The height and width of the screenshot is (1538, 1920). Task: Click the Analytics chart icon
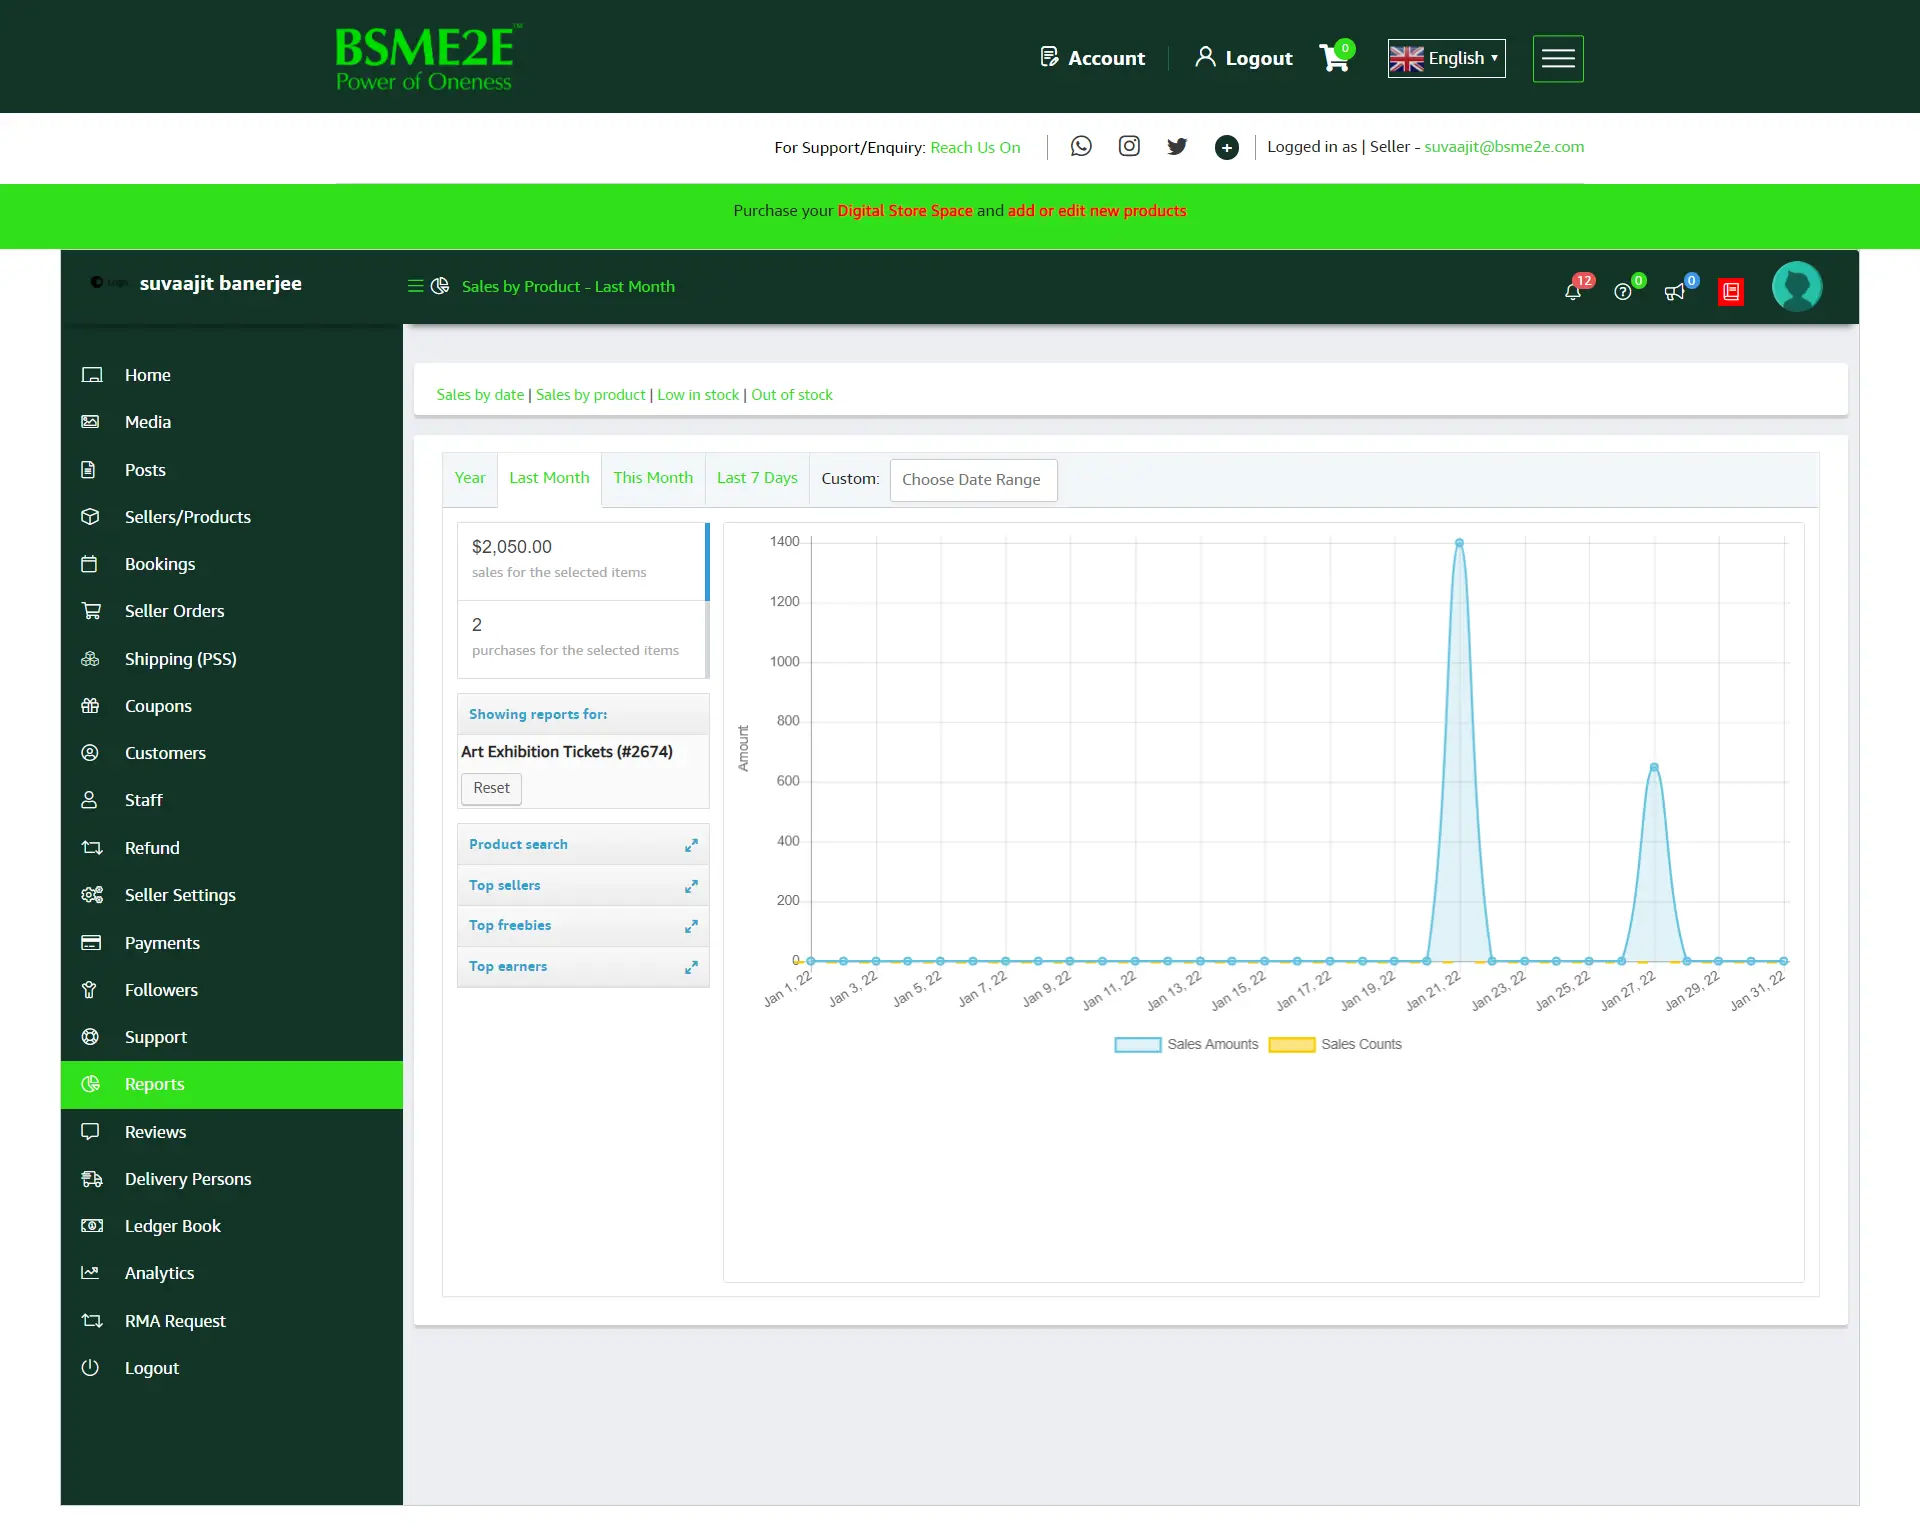pos(90,1273)
